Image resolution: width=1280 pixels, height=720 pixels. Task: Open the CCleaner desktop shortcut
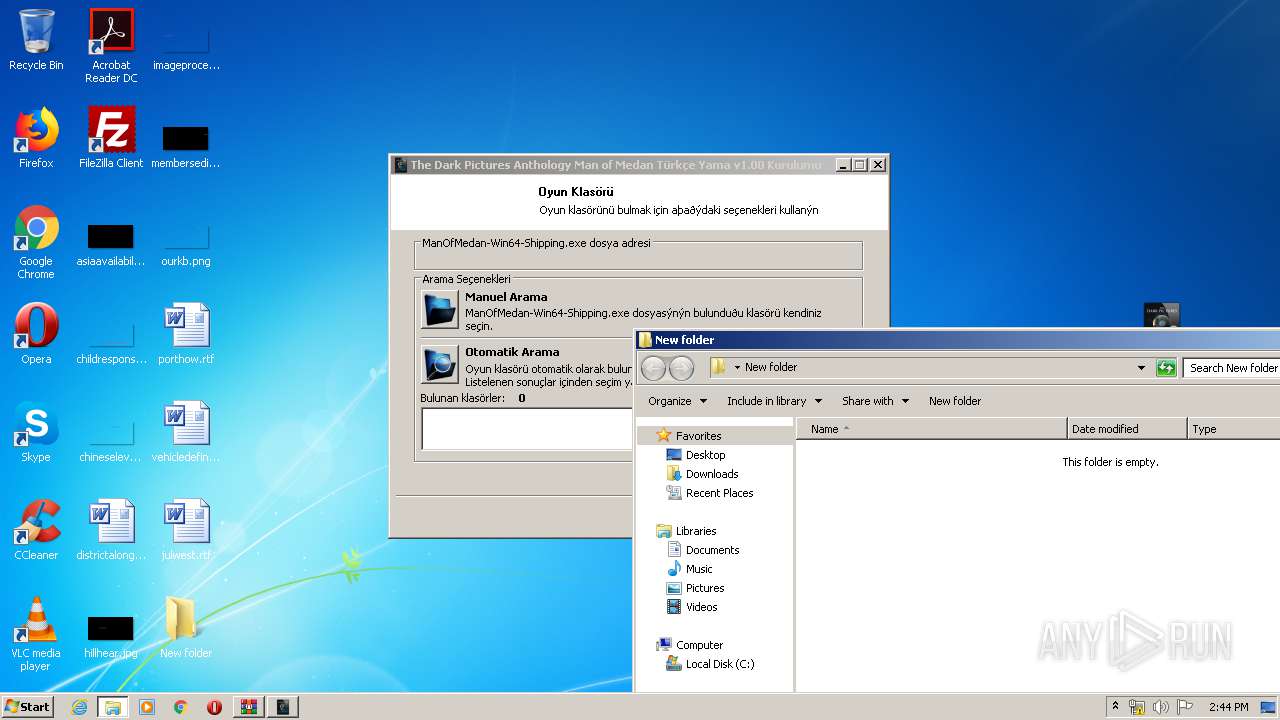[x=36, y=530]
